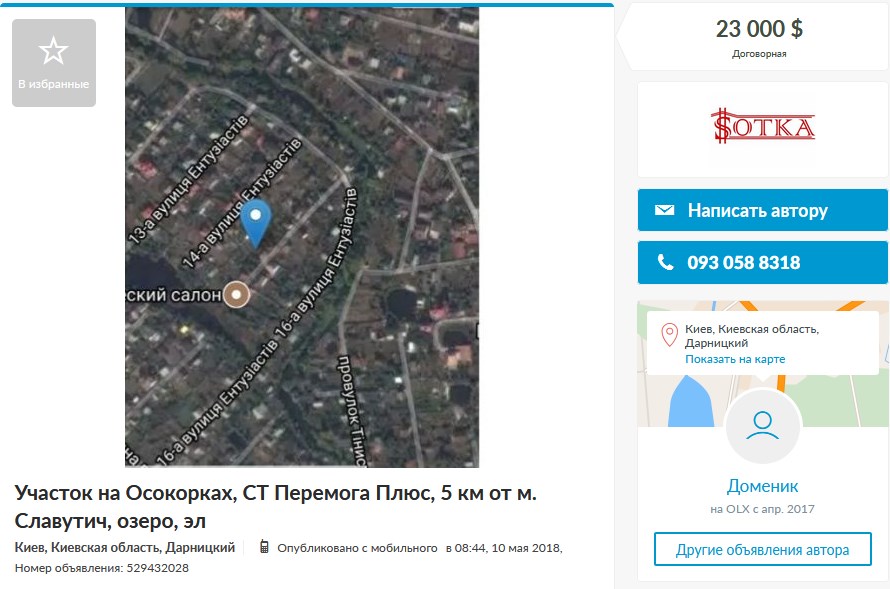Click the phone handset icon
This screenshot has width=890, height=589.
point(665,262)
